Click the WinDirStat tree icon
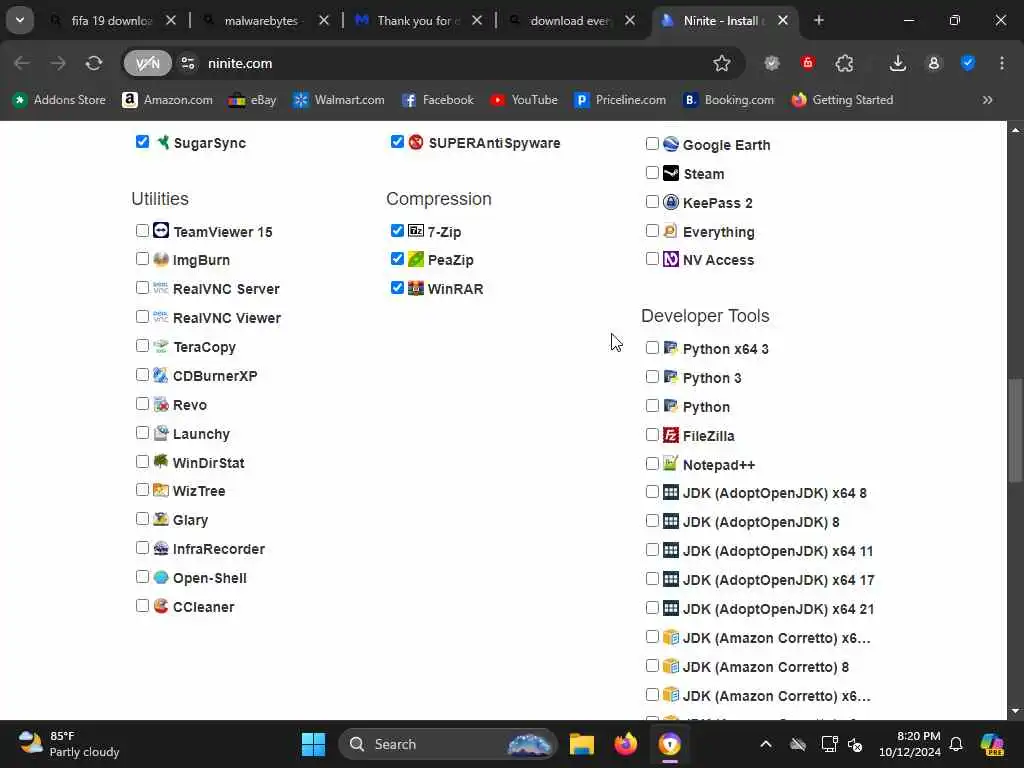Image resolution: width=1024 pixels, height=768 pixels. 161,462
